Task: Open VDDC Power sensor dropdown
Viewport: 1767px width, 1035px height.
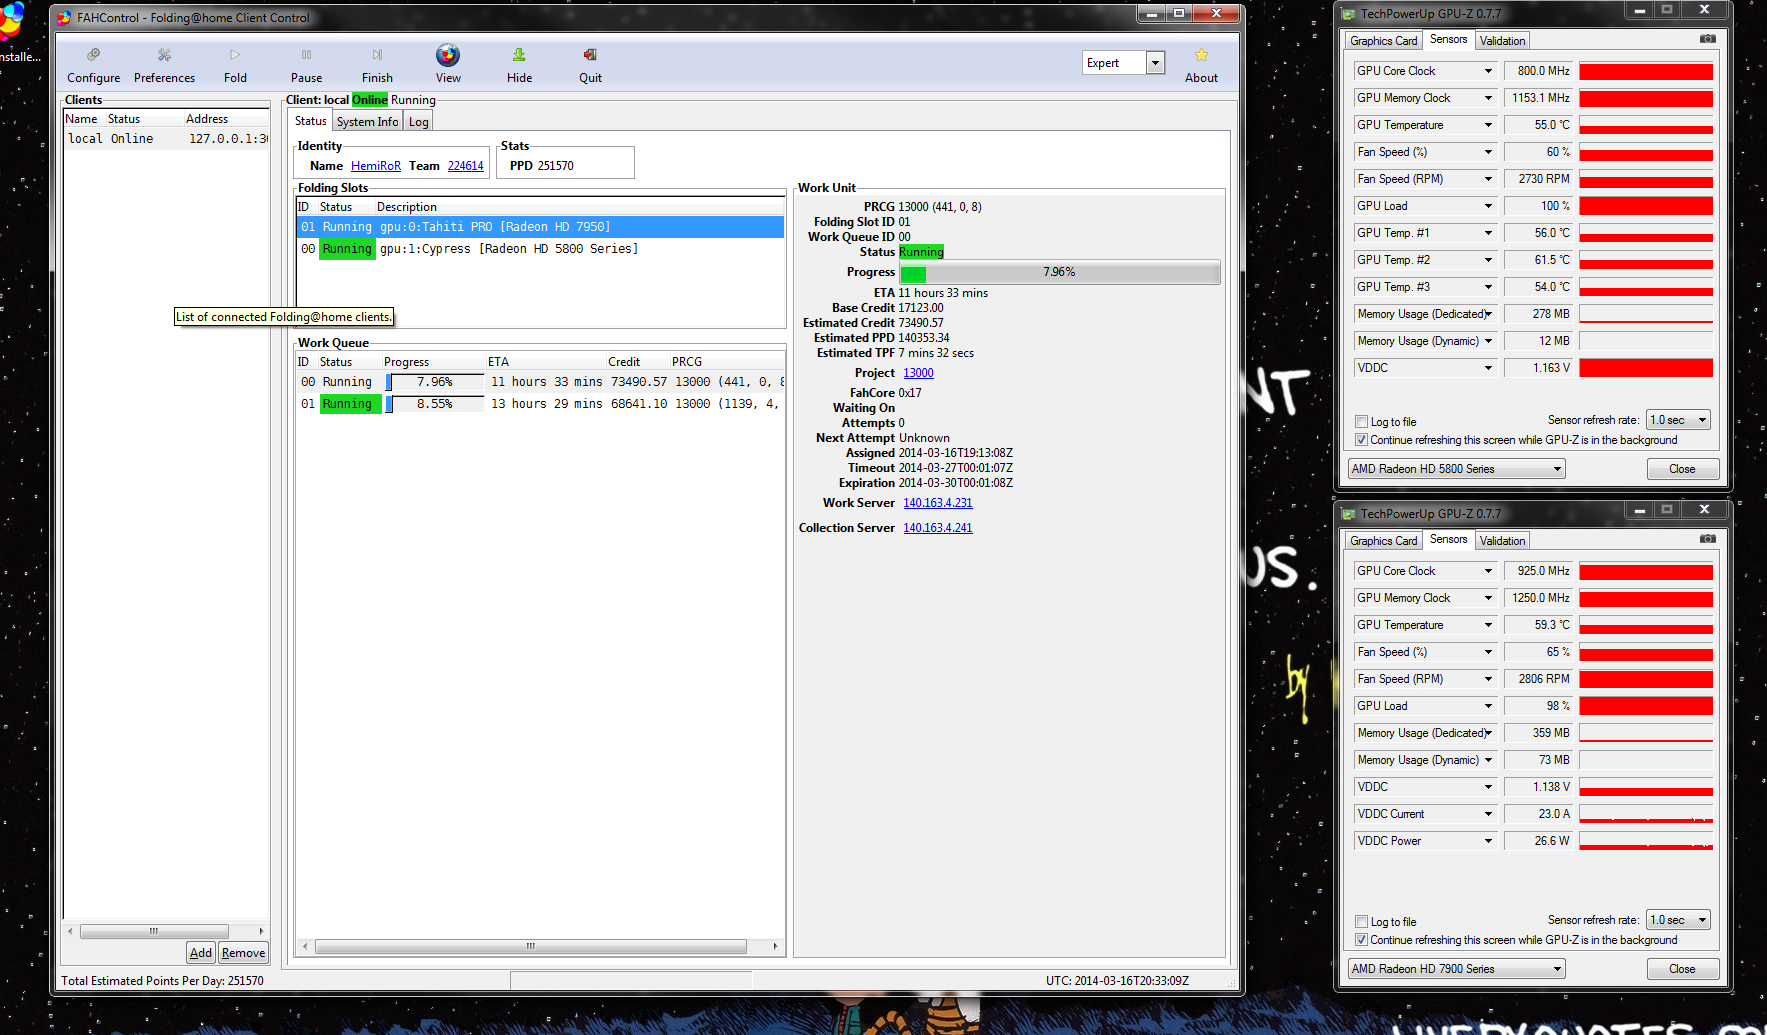Action: pyautogui.click(x=1488, y=841)
